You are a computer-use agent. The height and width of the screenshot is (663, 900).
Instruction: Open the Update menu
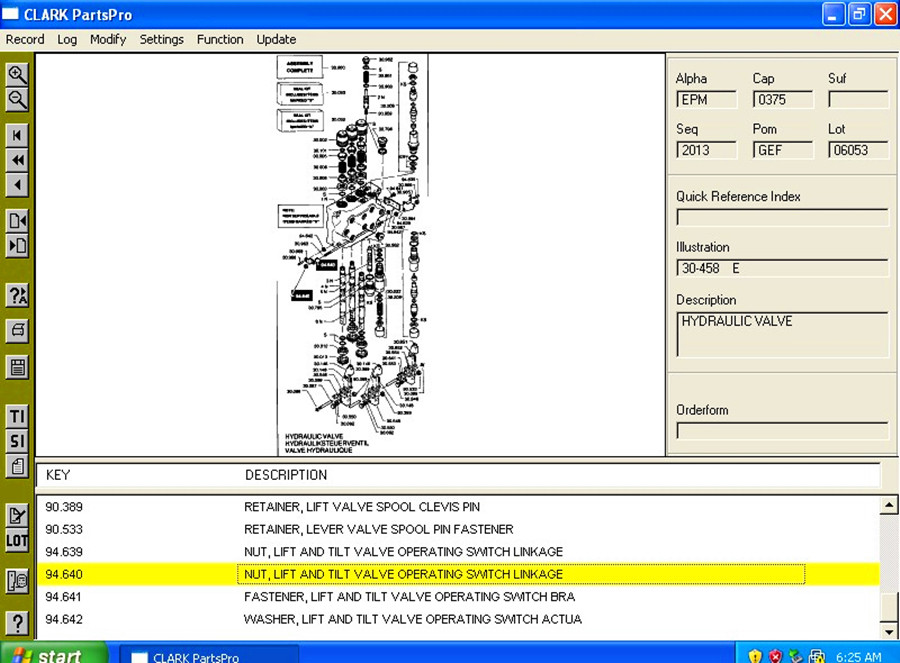276,39
